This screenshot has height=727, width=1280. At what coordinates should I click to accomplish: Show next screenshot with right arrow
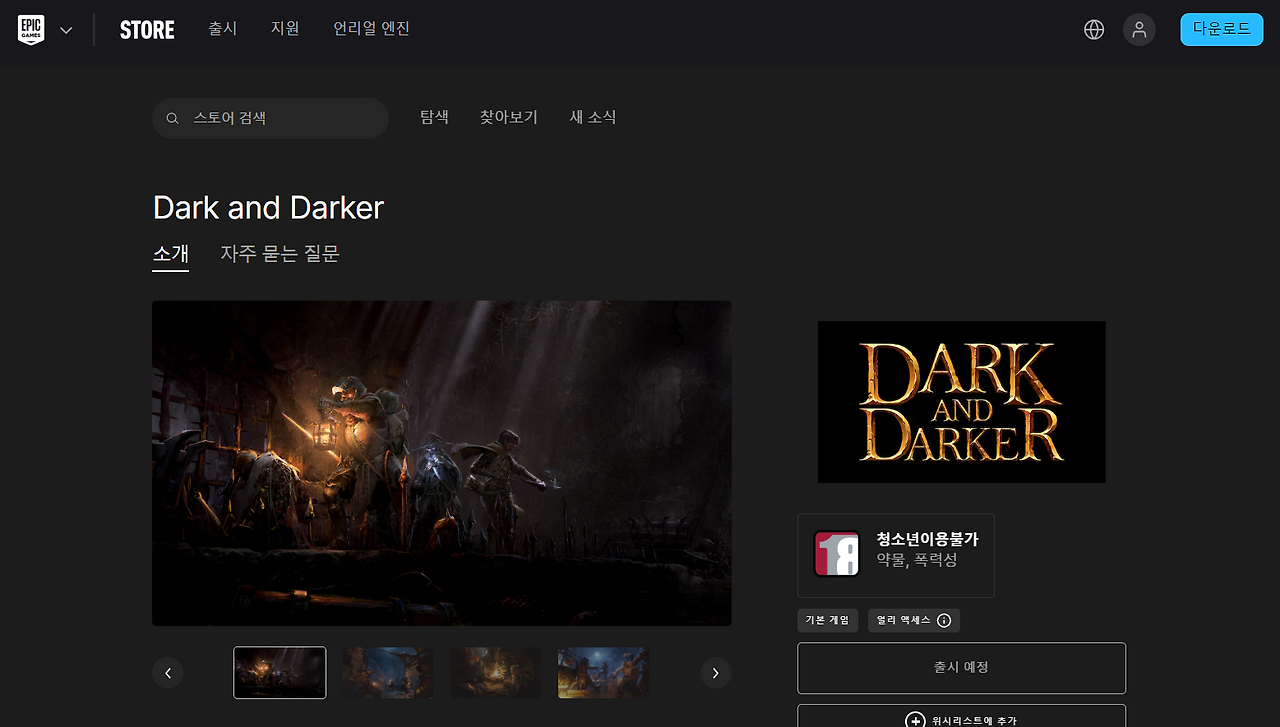point(715,673)
